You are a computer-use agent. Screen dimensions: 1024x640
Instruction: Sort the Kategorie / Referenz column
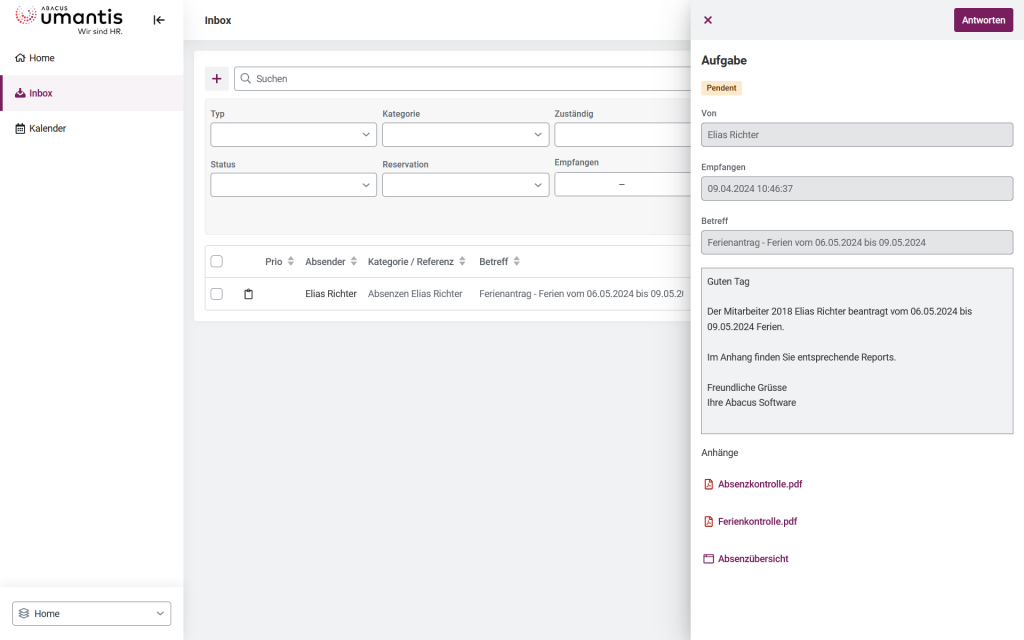point(462,262)
